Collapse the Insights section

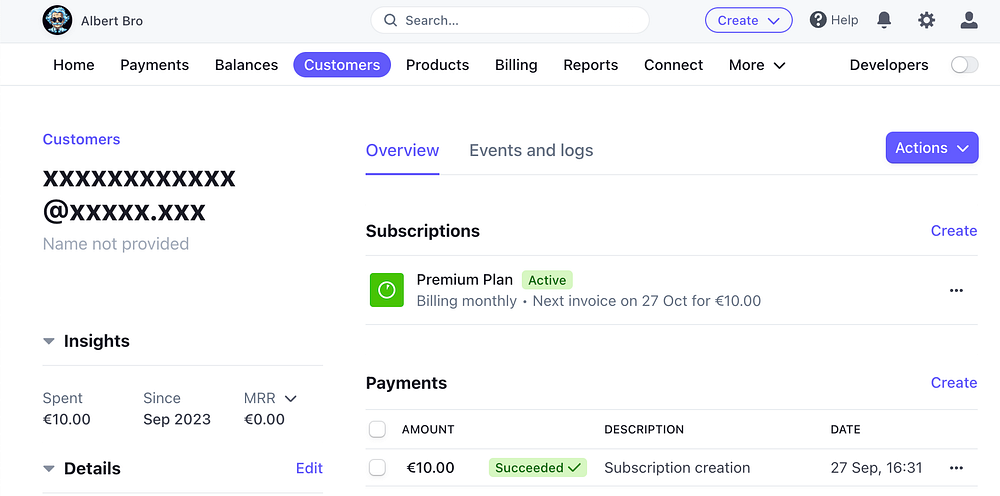click(x=49, y=341)
